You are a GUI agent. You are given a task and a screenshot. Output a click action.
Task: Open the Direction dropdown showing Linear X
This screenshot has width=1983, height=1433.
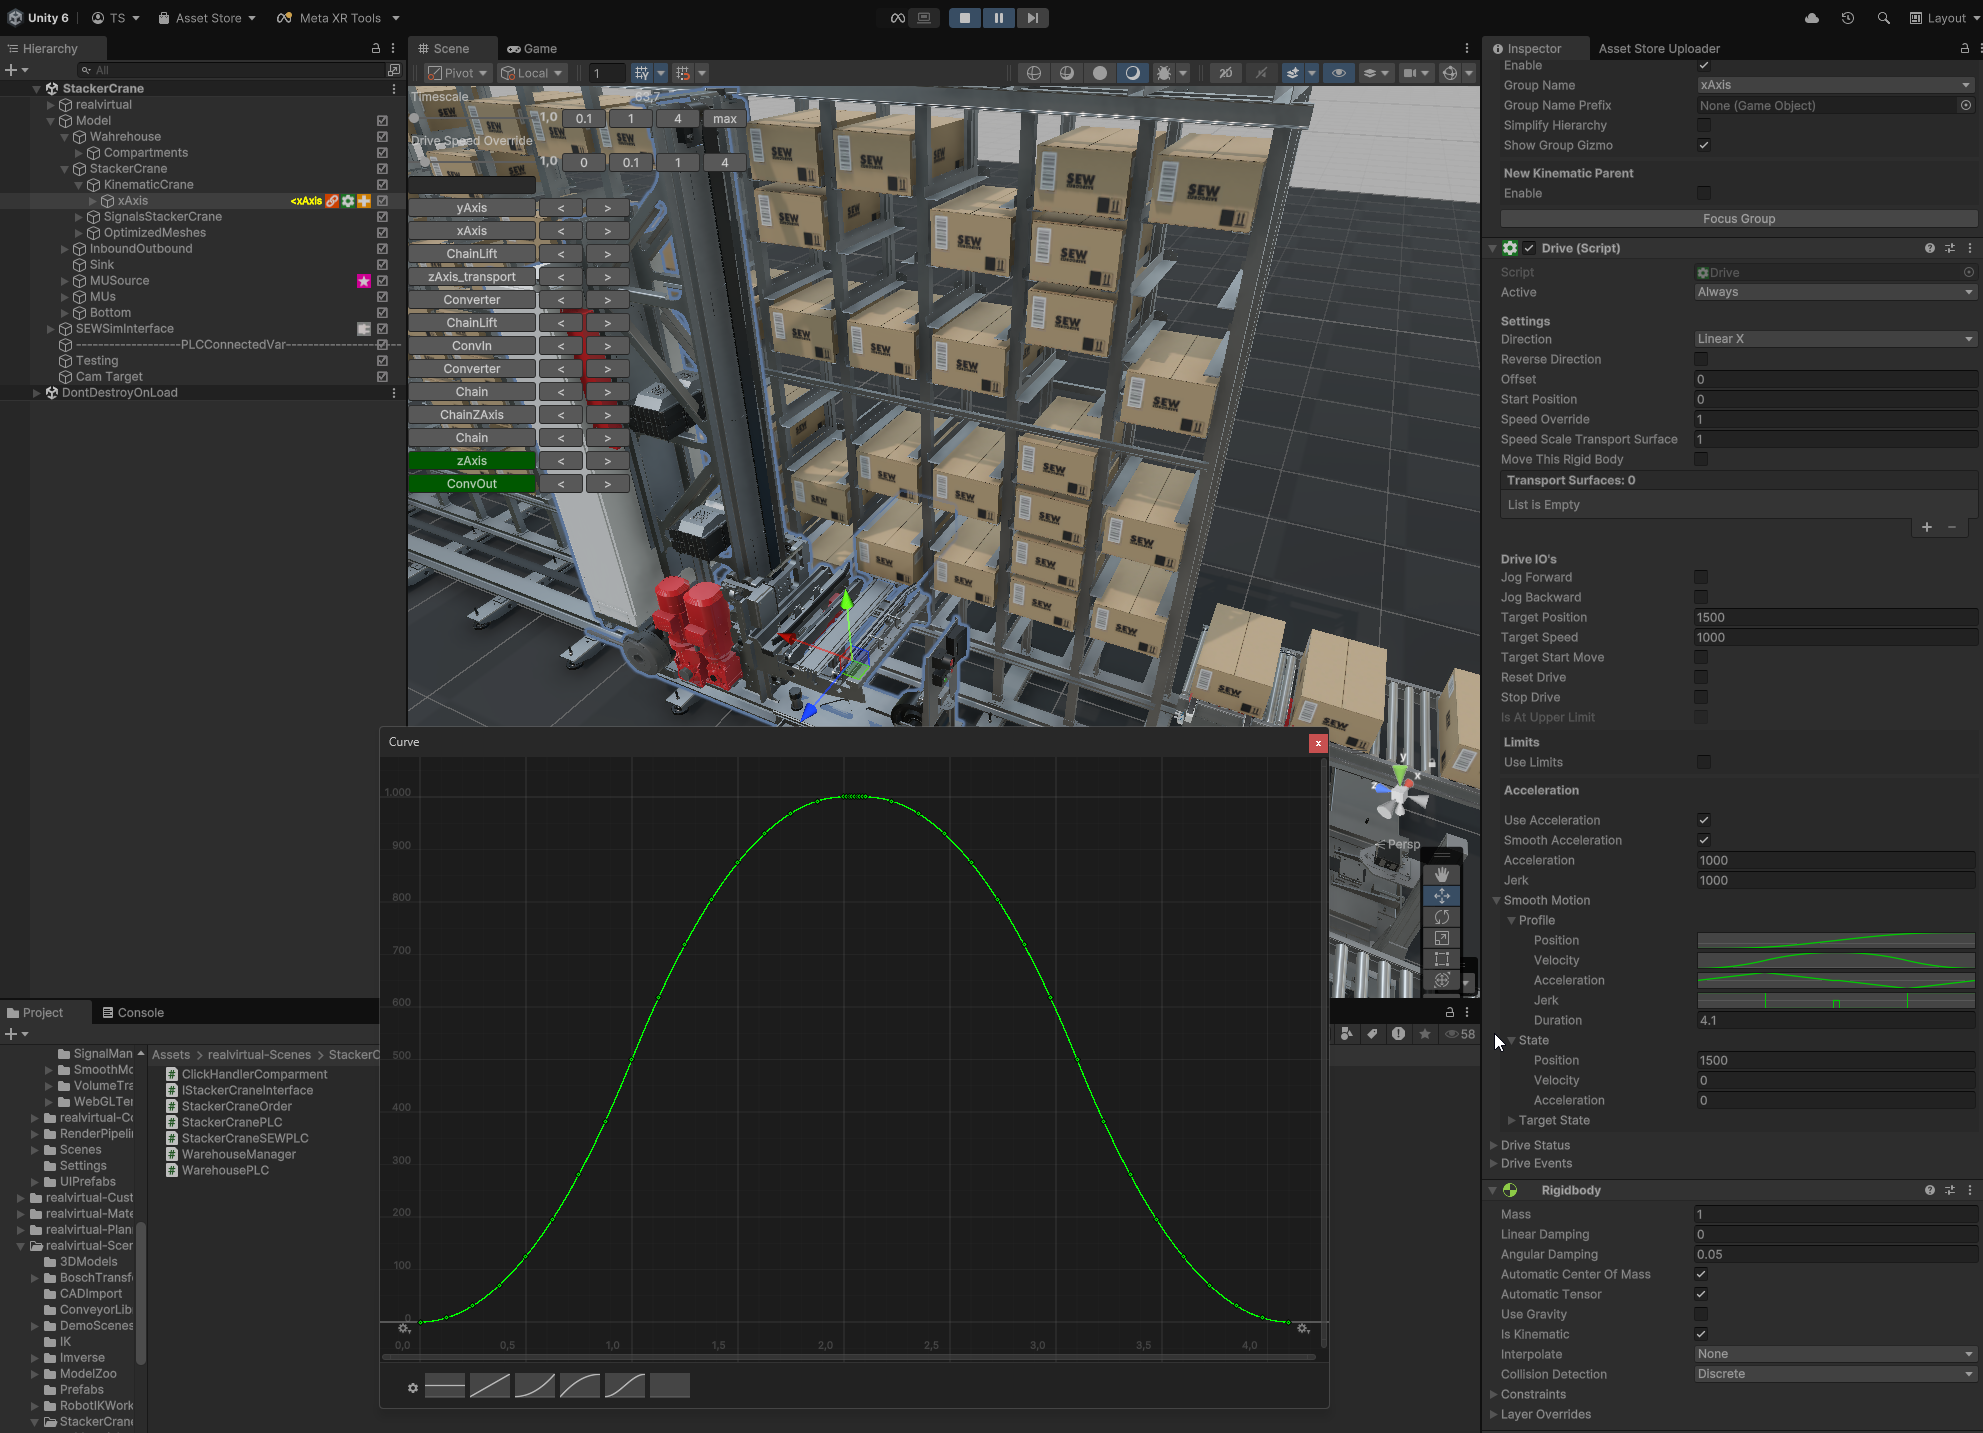click(1834, 339)
